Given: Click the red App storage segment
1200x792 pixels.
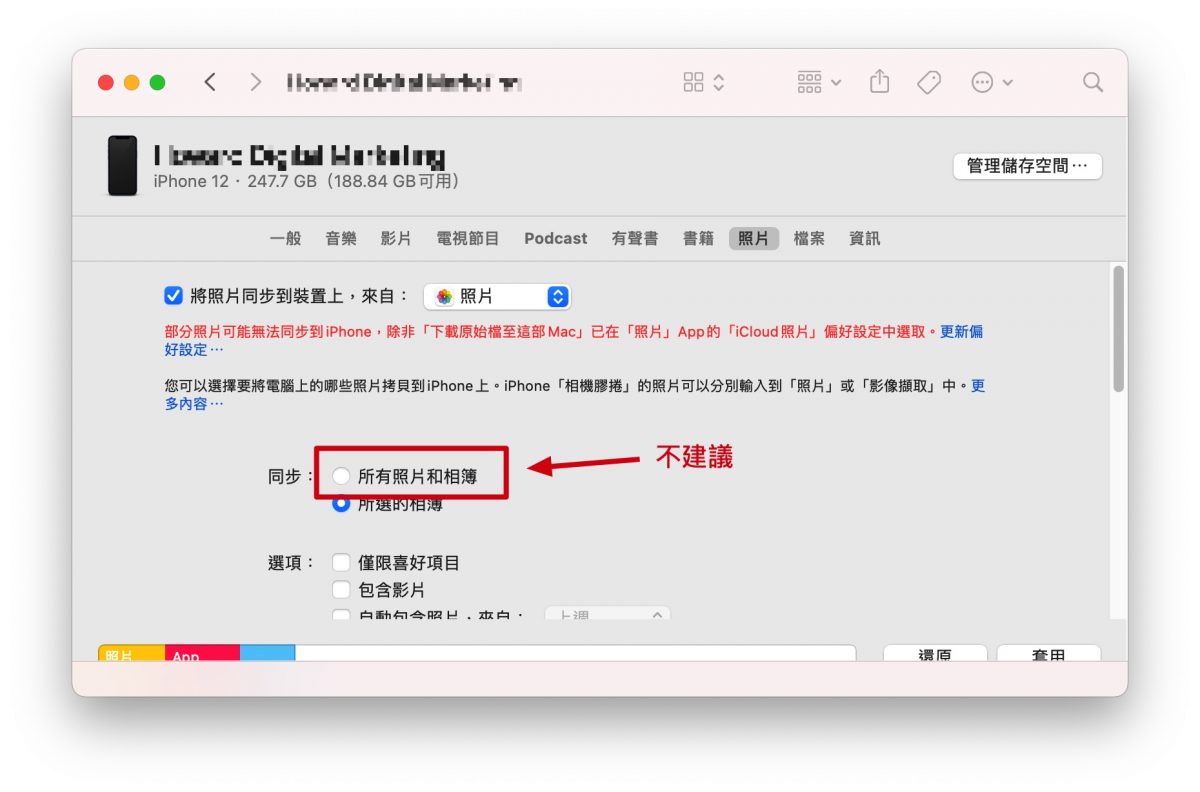Looking at the screenshot, I should point(202,653).
